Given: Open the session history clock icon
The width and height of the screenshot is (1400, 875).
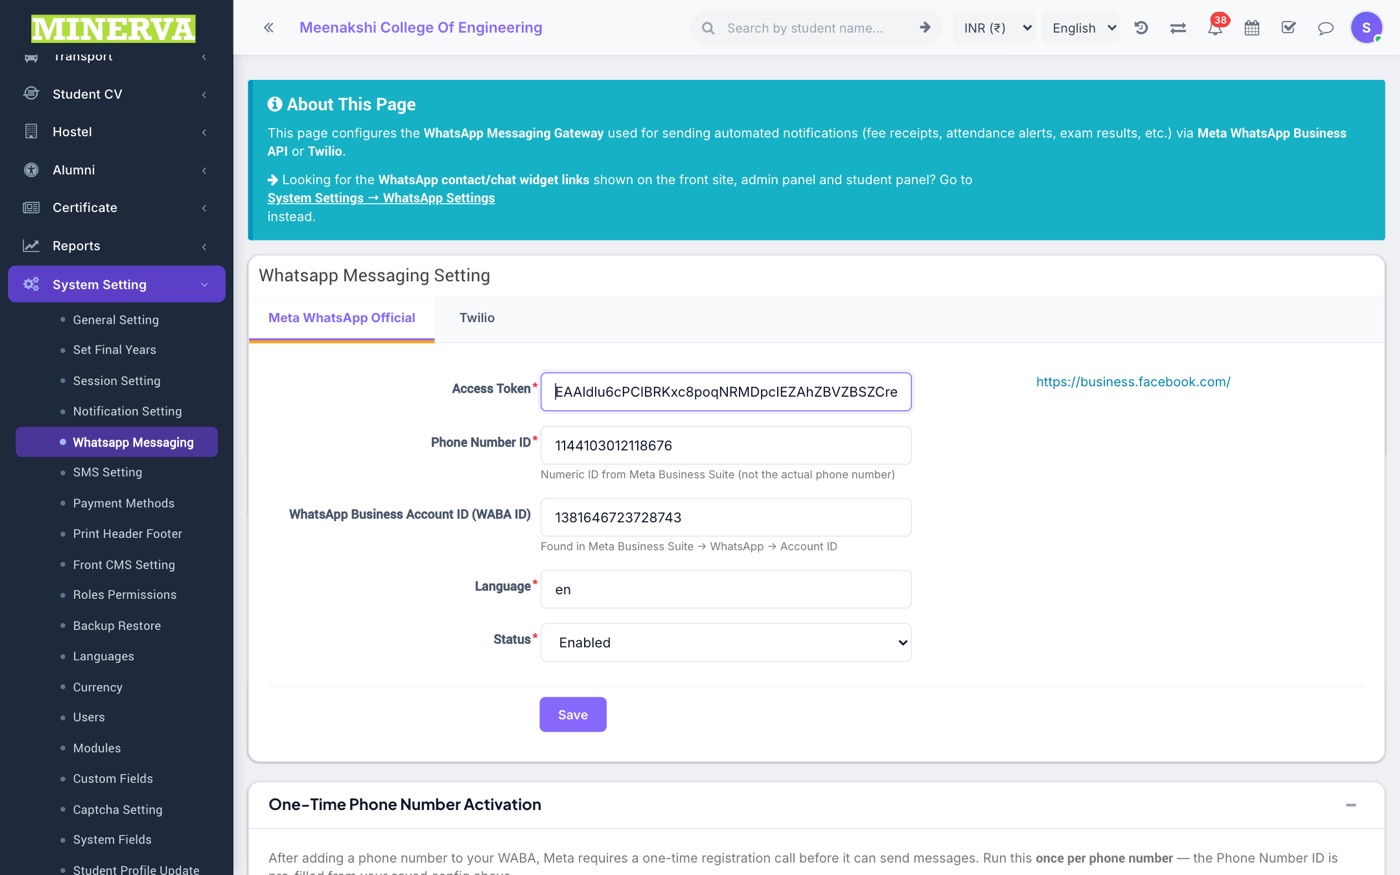Looking at the screenshot, I should pos(1141,28).
